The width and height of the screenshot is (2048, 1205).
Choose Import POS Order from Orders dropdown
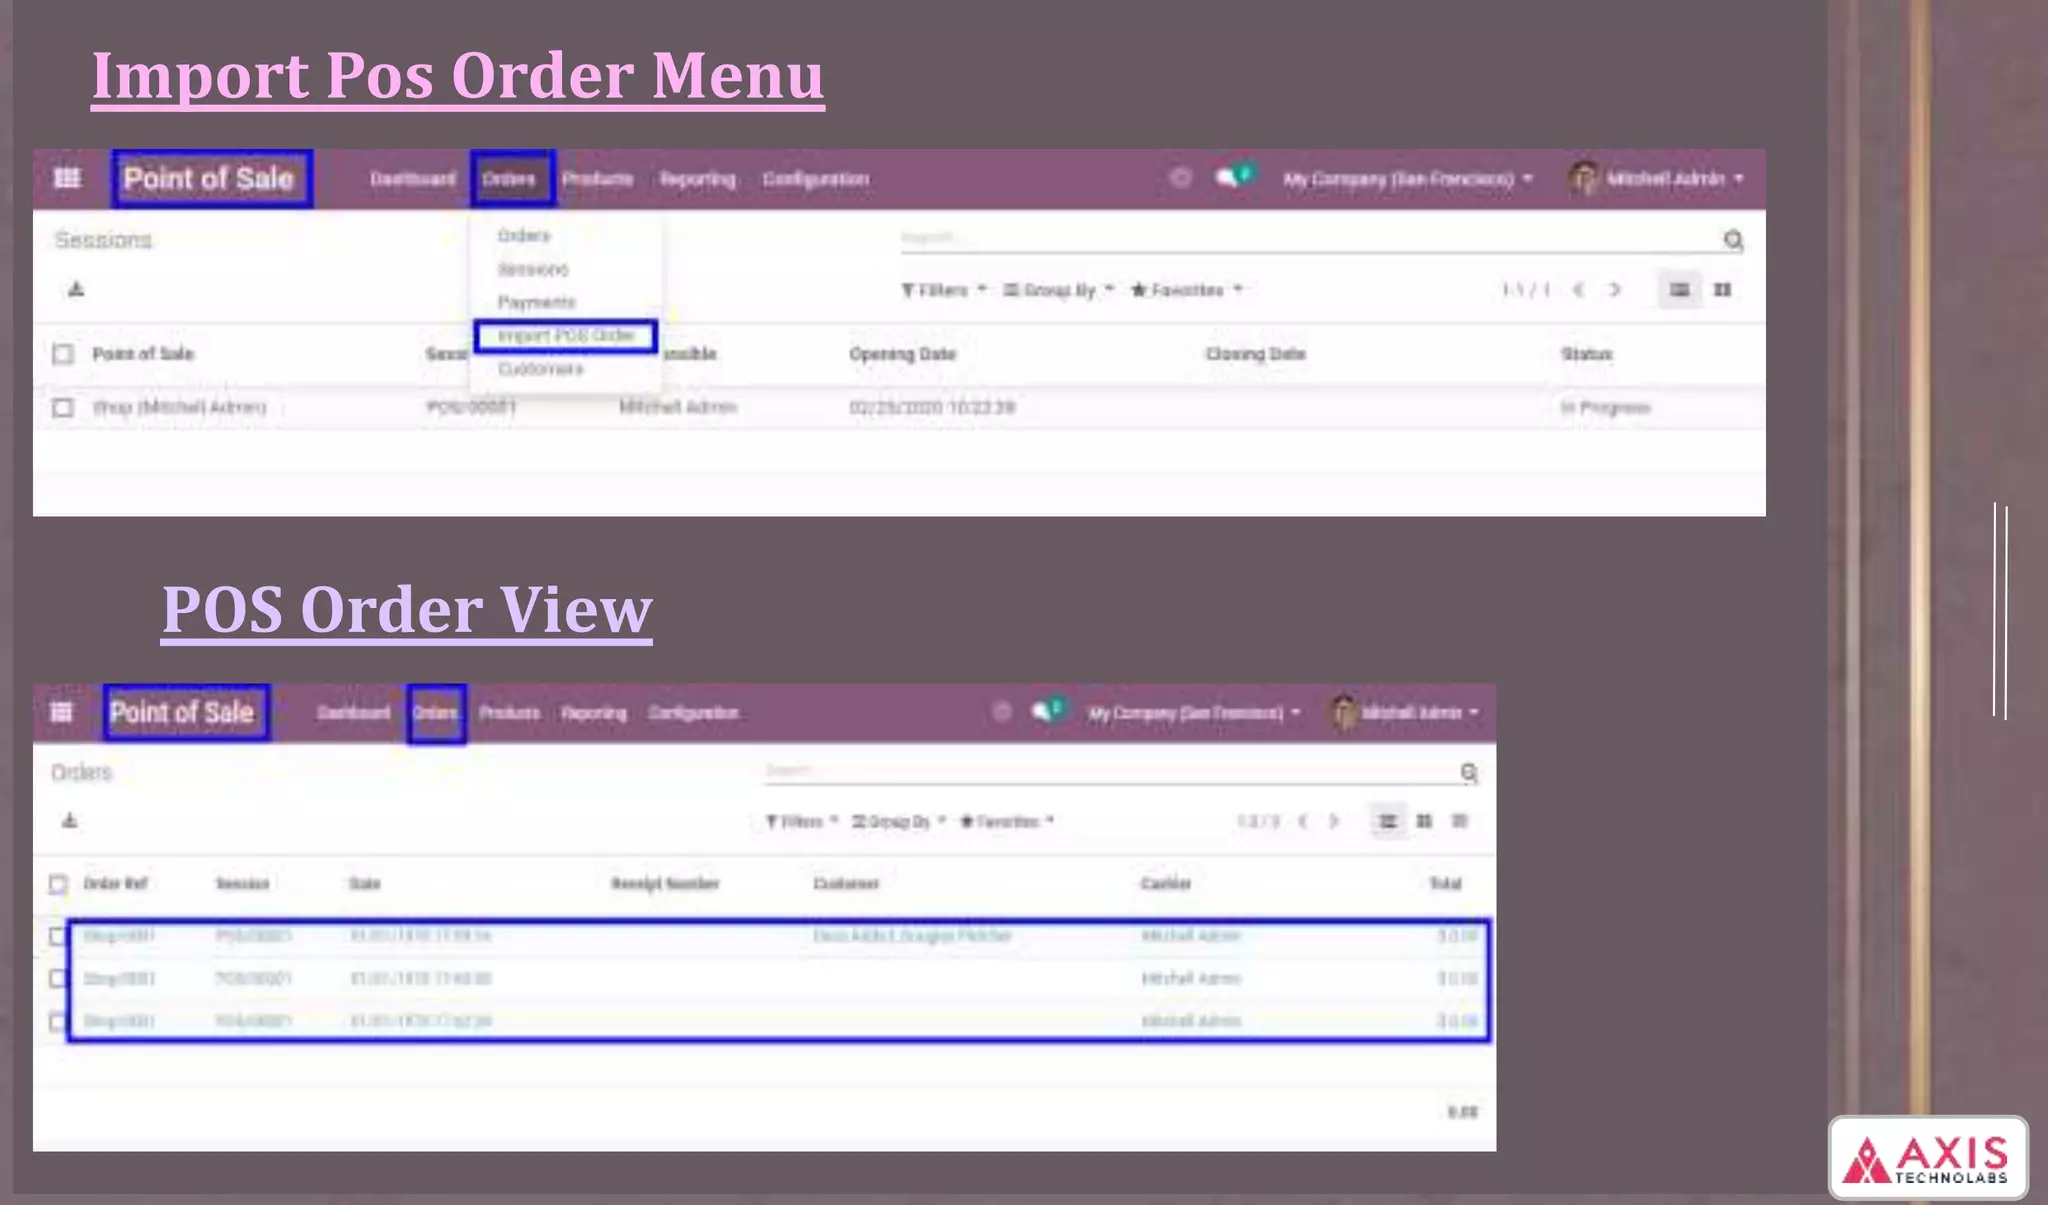click(x=566, y=336)
